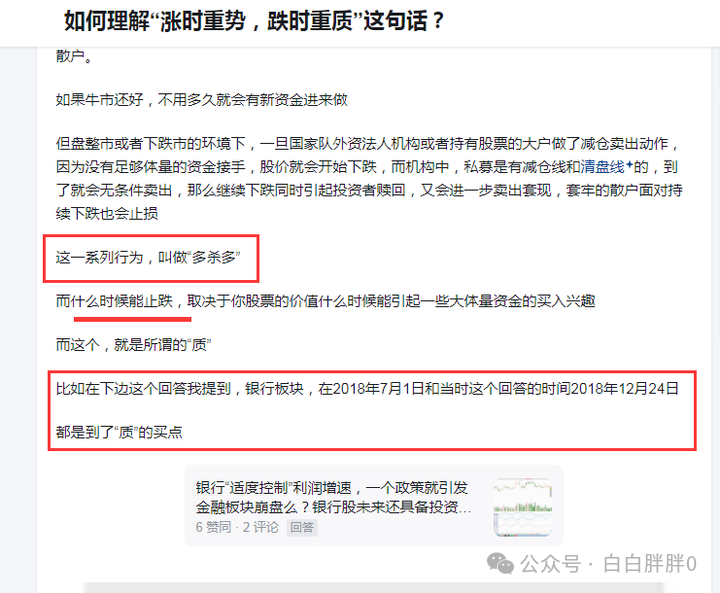Click the WeChat logo icon in the watermark

[500, 563]
